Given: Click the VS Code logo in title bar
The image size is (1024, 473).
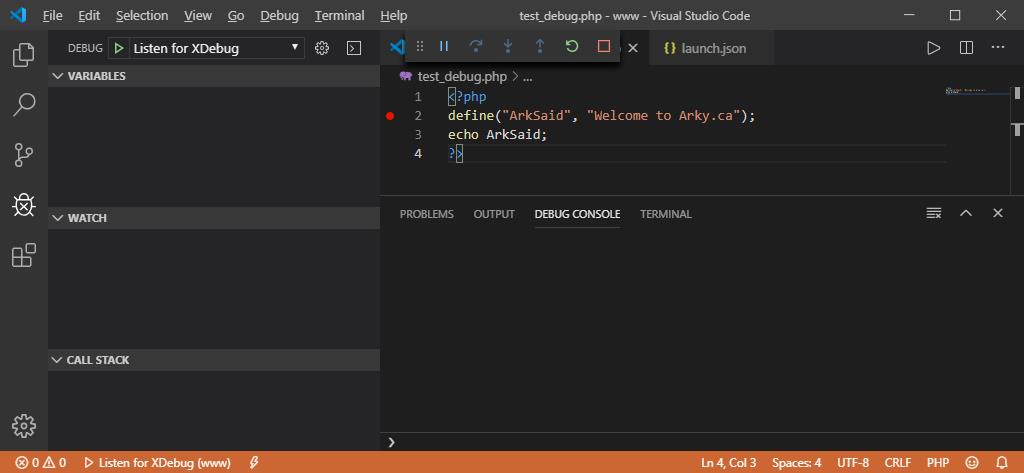Looking at the screenshot, I should (18, 15).
